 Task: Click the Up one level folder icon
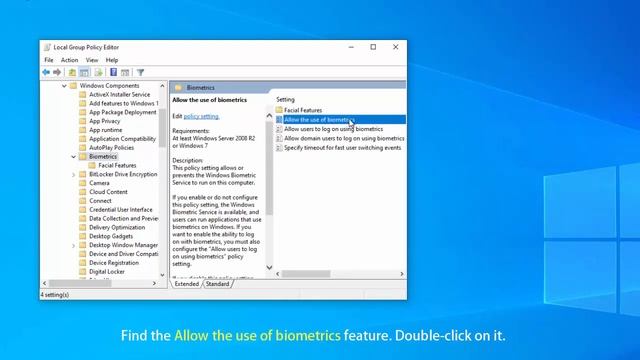tap(72, 72)
